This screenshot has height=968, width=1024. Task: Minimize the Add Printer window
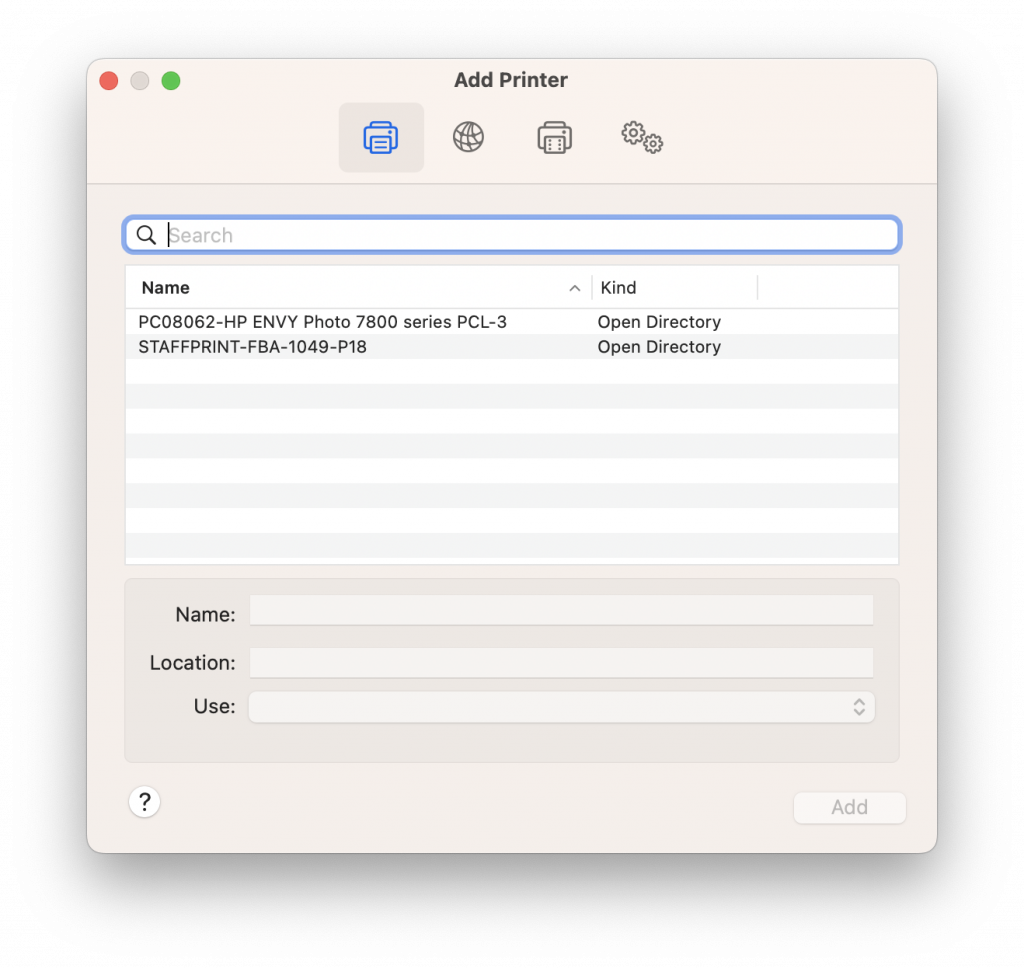point(140,81)
